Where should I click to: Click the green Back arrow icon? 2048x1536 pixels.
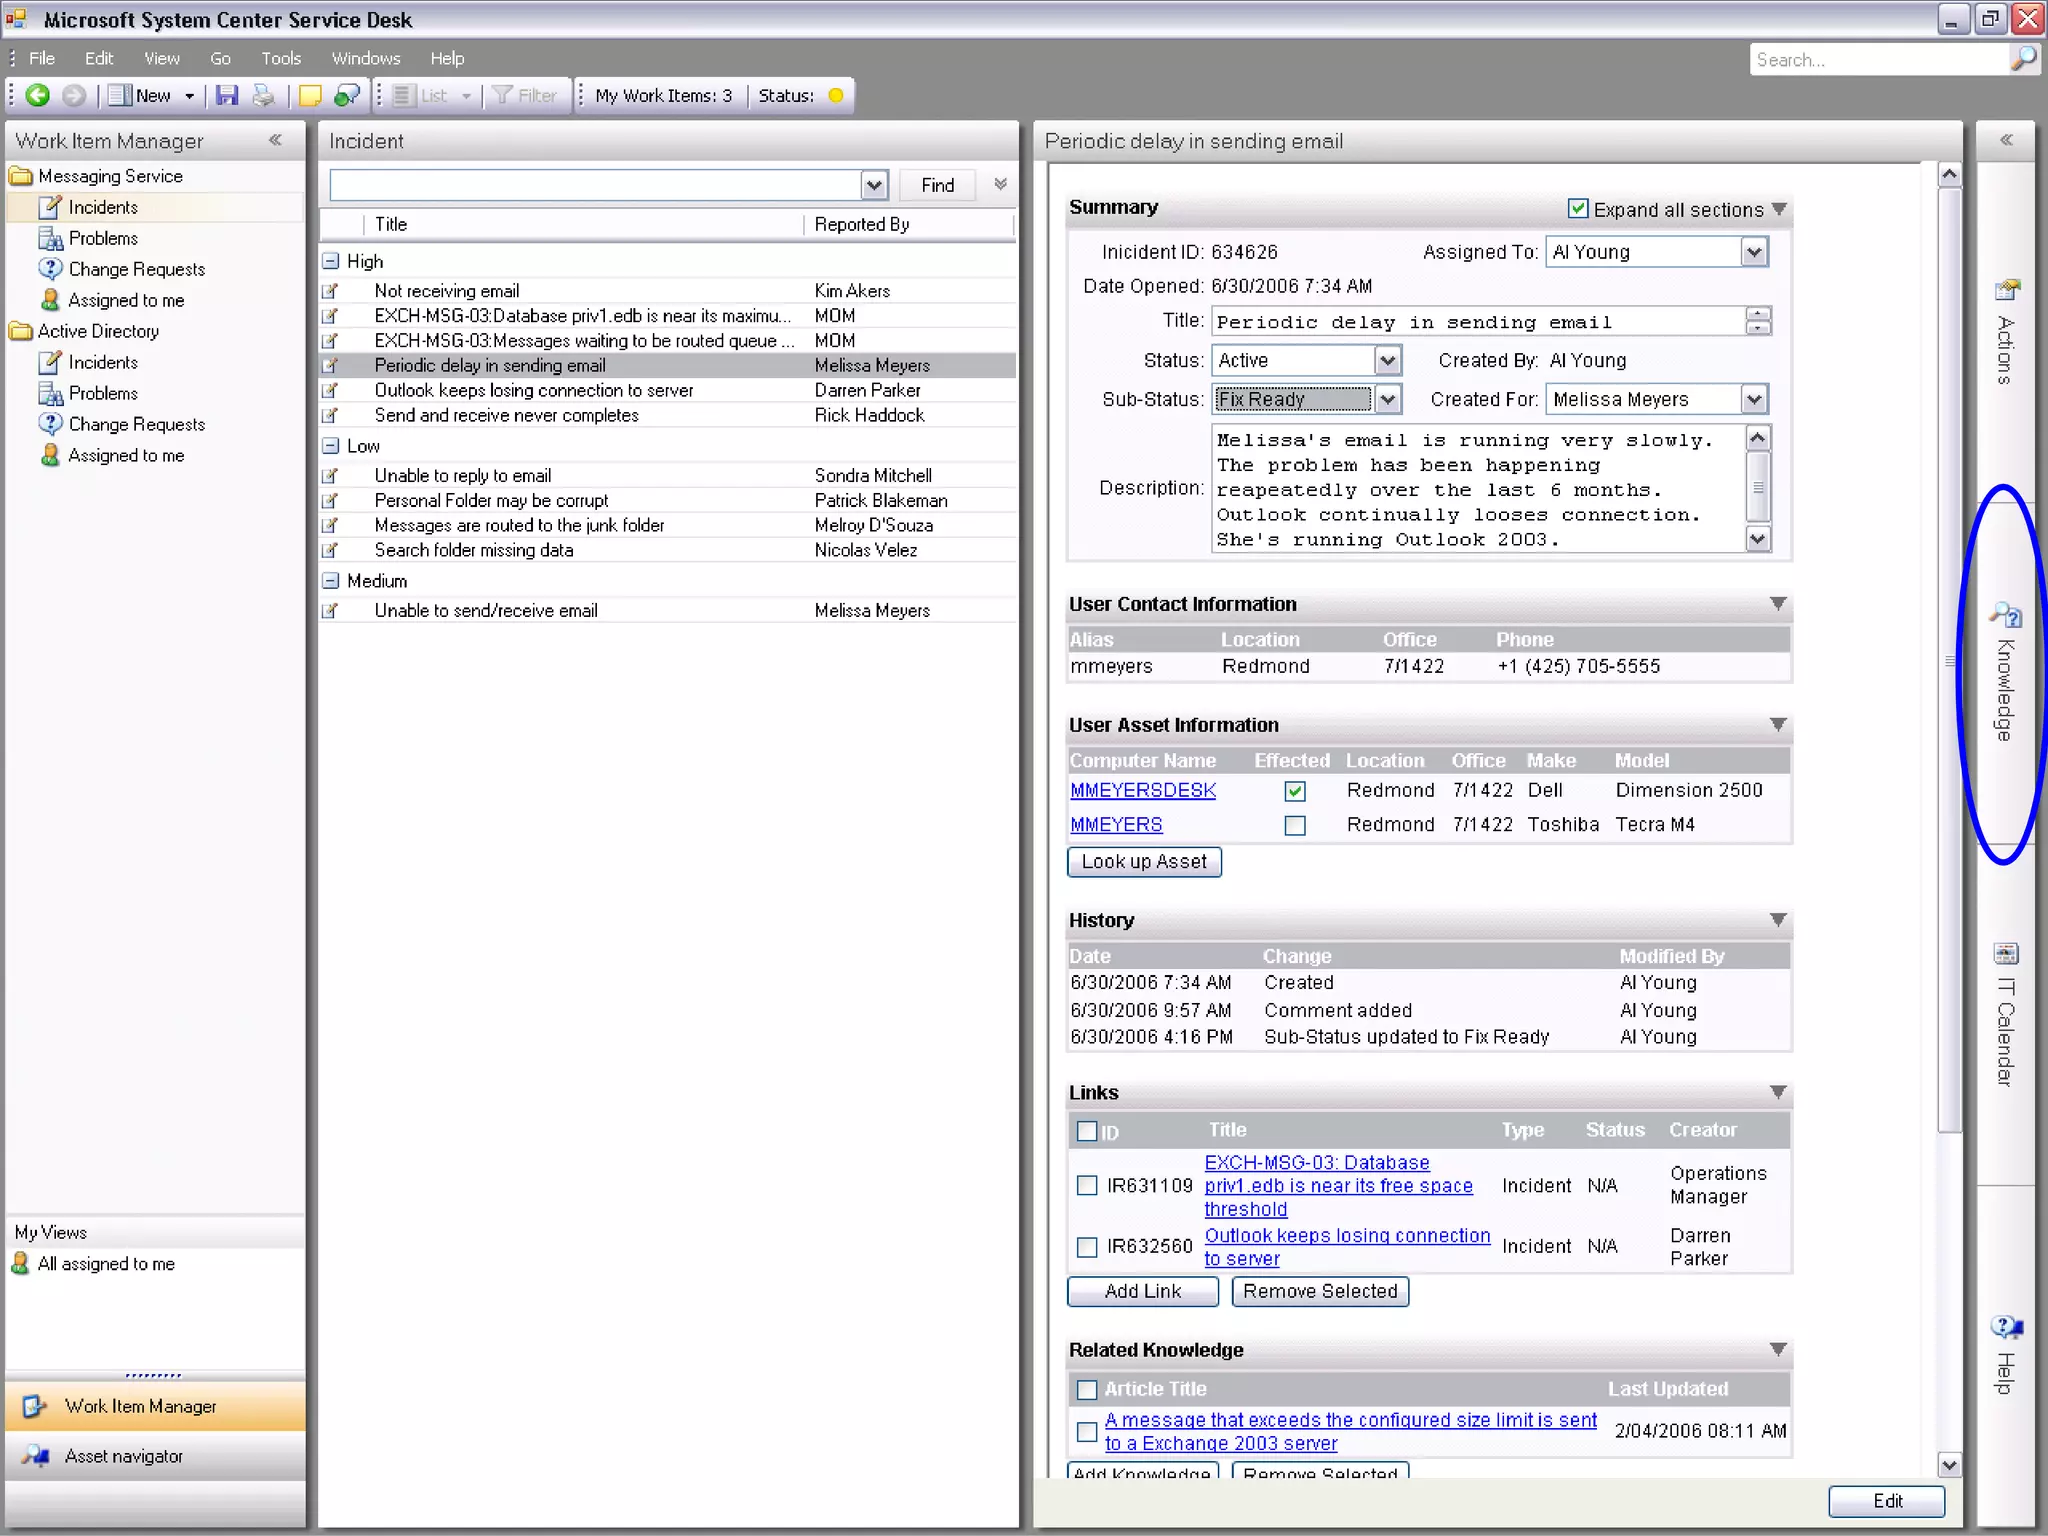(x=38, y=95)
